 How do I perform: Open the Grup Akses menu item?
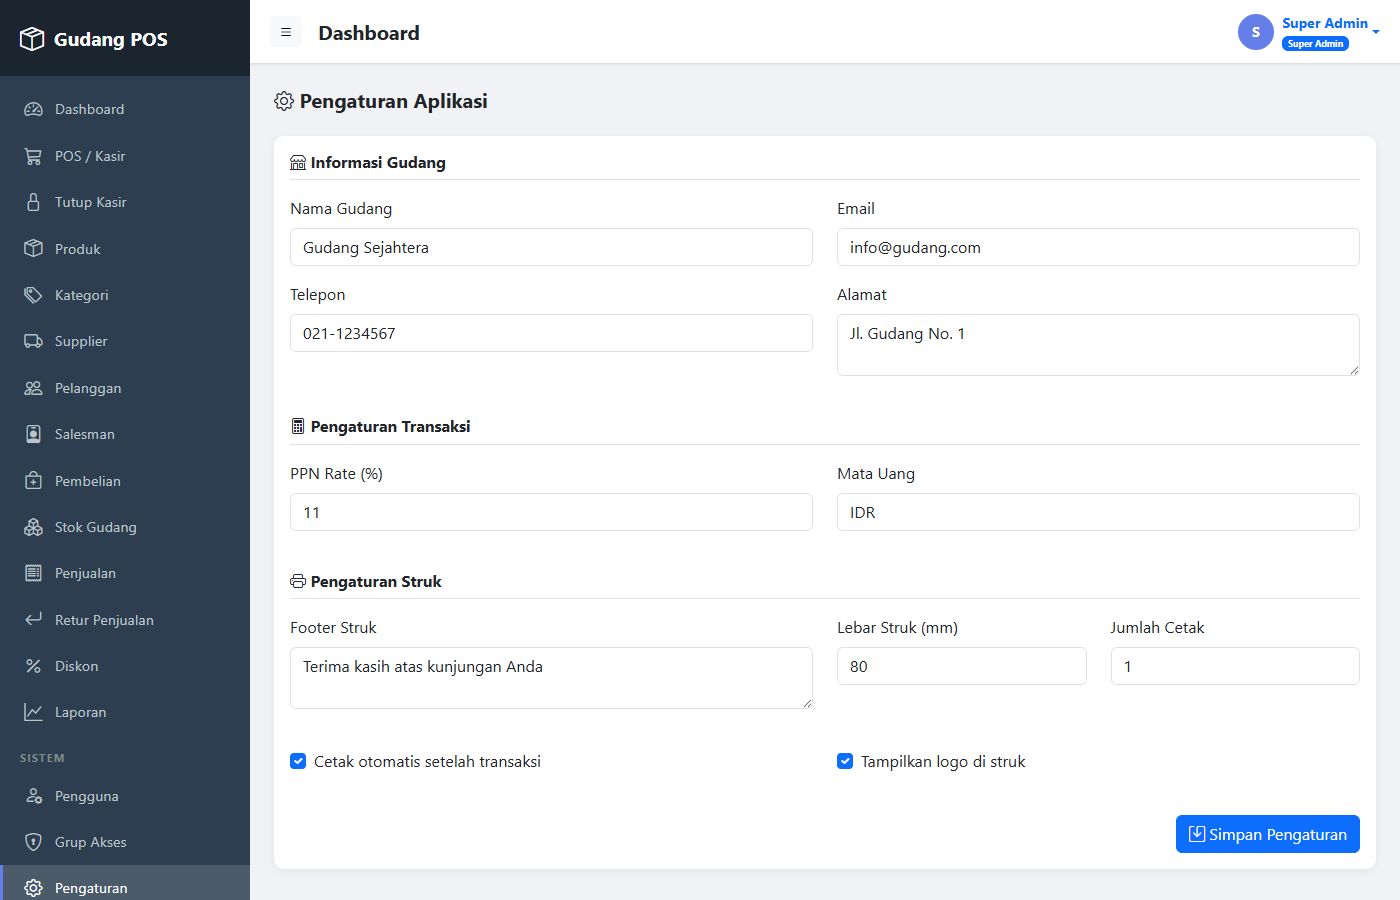125,842
